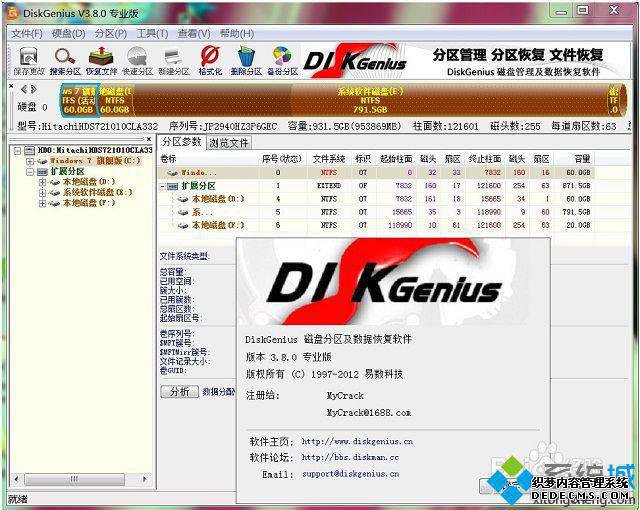Select Windows 7 旗舰版(C:) in the tree
This screenshot has width=640, height=510.
(95, 161)
